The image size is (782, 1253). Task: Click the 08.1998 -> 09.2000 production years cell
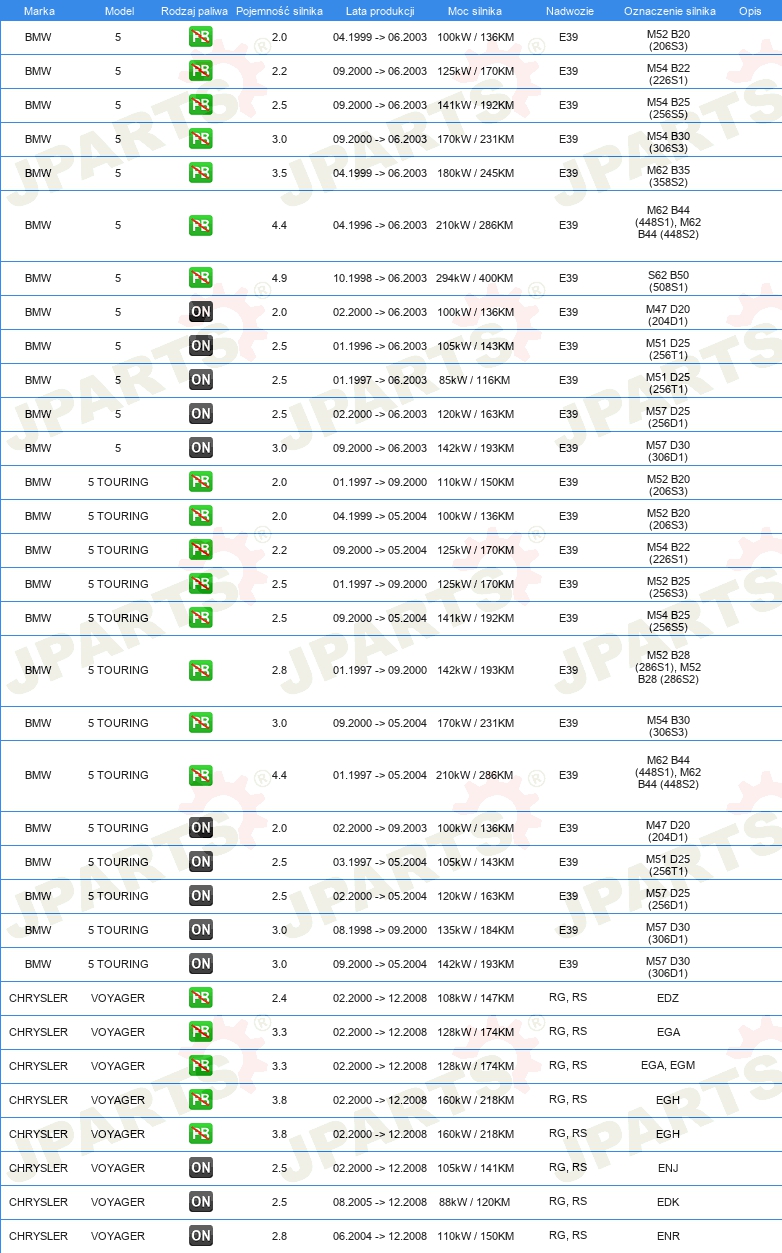click(x=380, y=930)
